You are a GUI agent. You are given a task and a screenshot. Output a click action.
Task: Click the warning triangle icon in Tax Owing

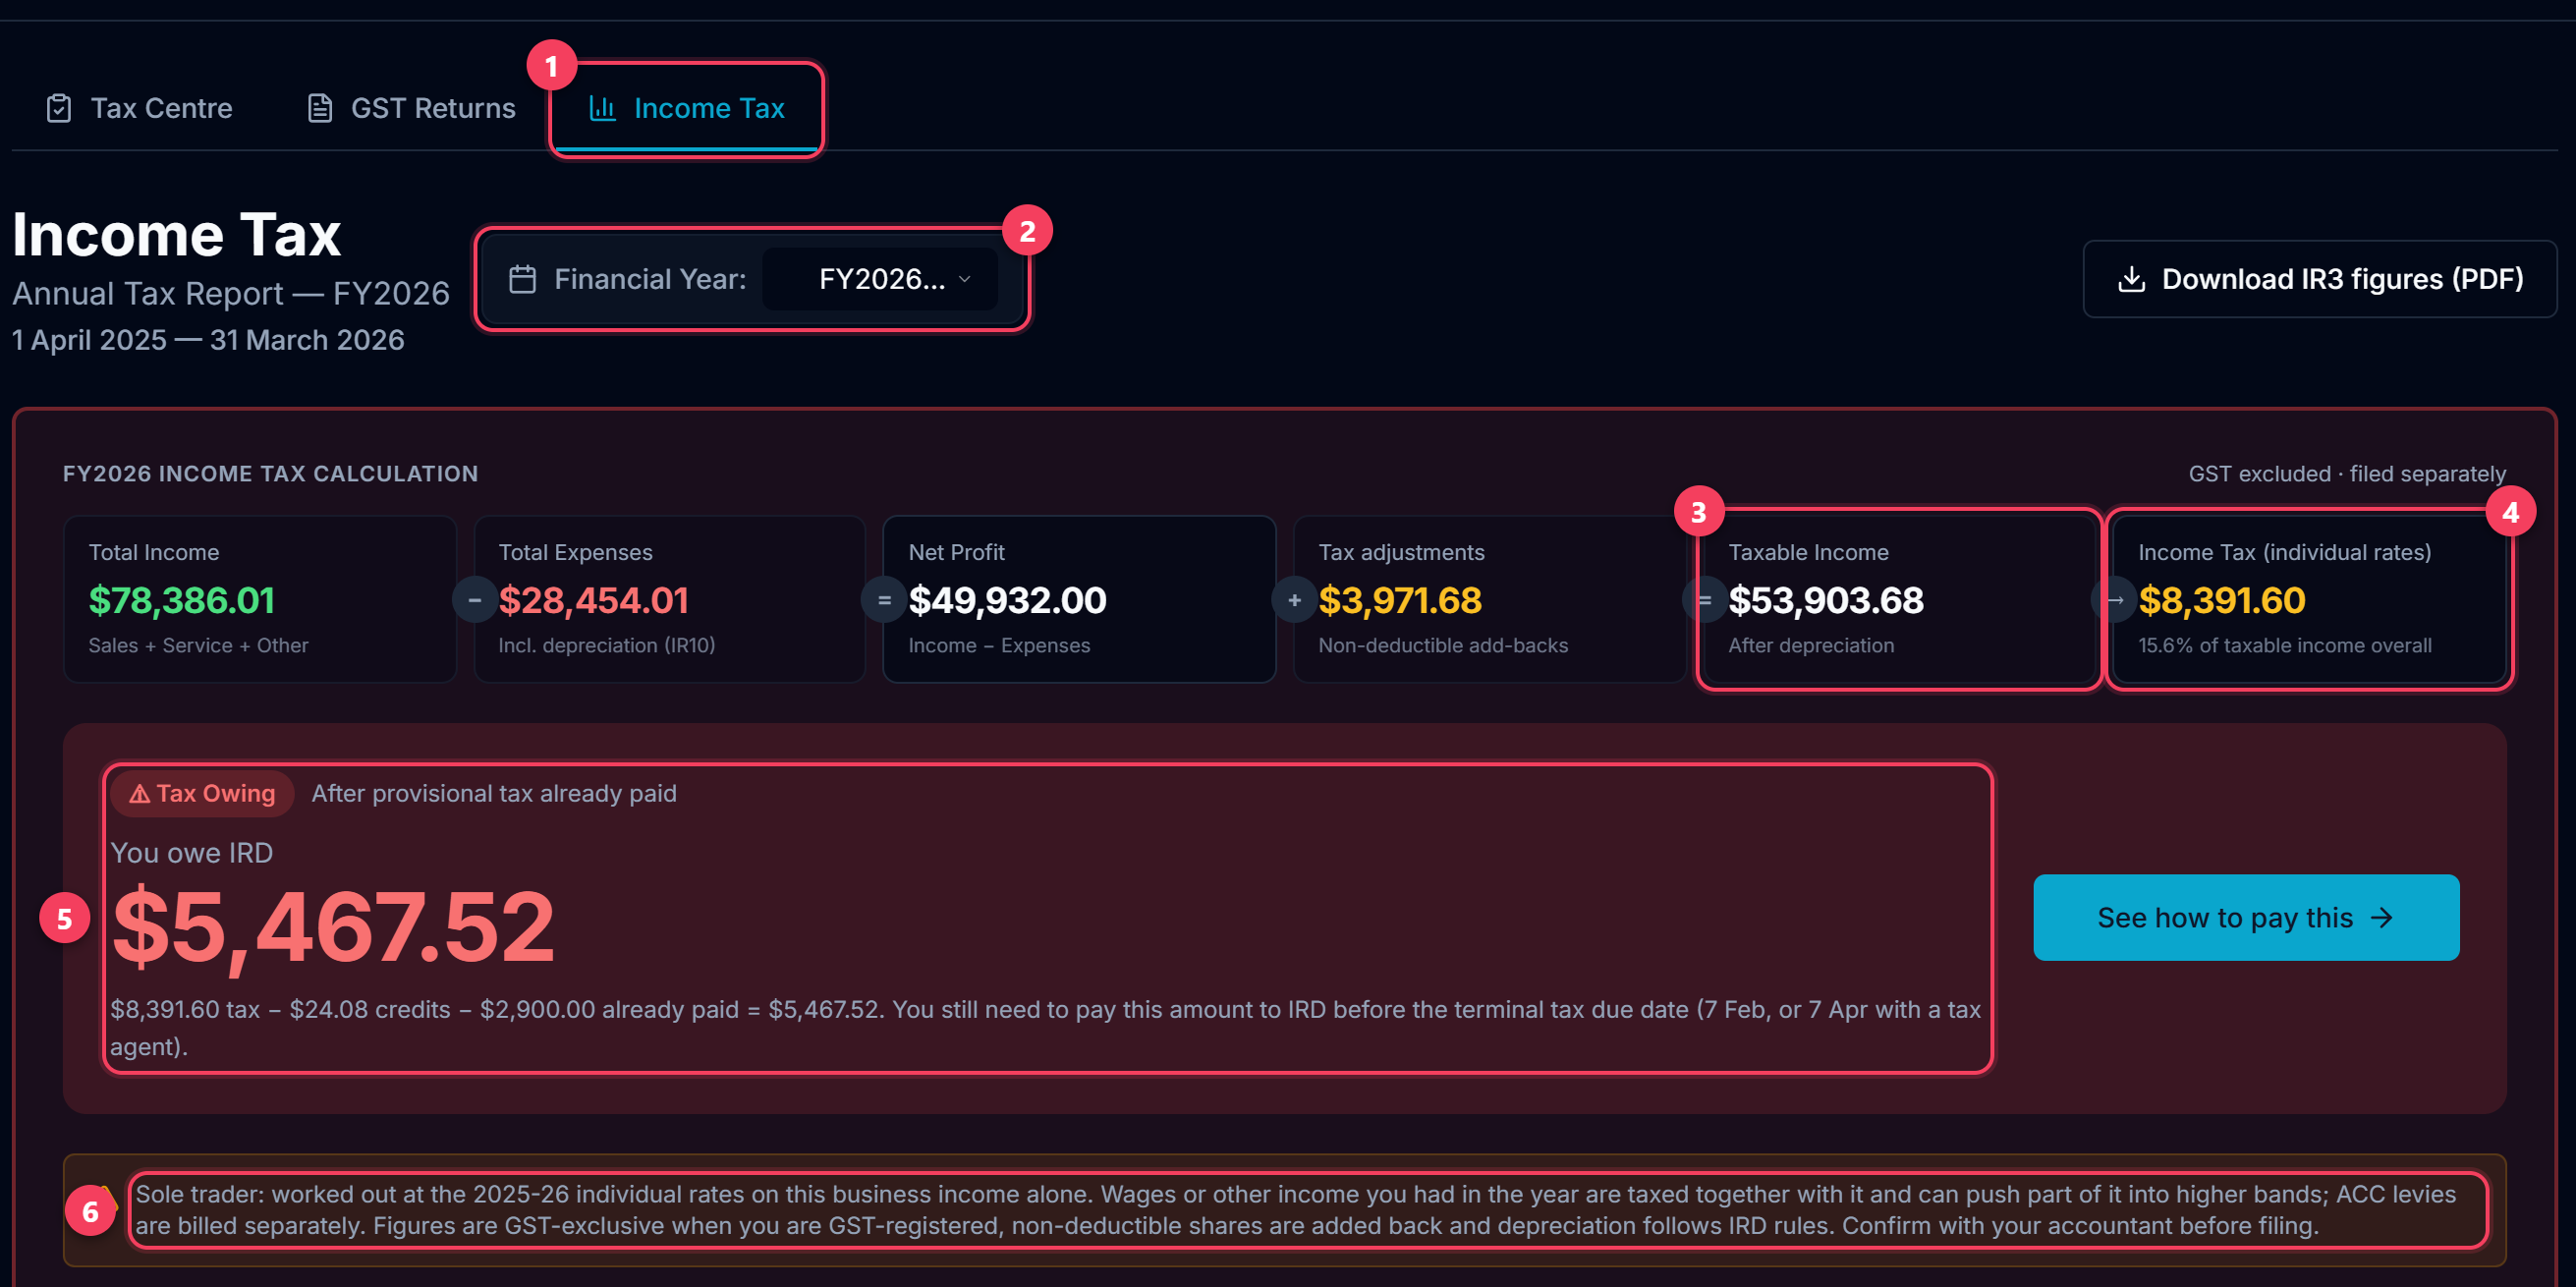tap(140, 793)
